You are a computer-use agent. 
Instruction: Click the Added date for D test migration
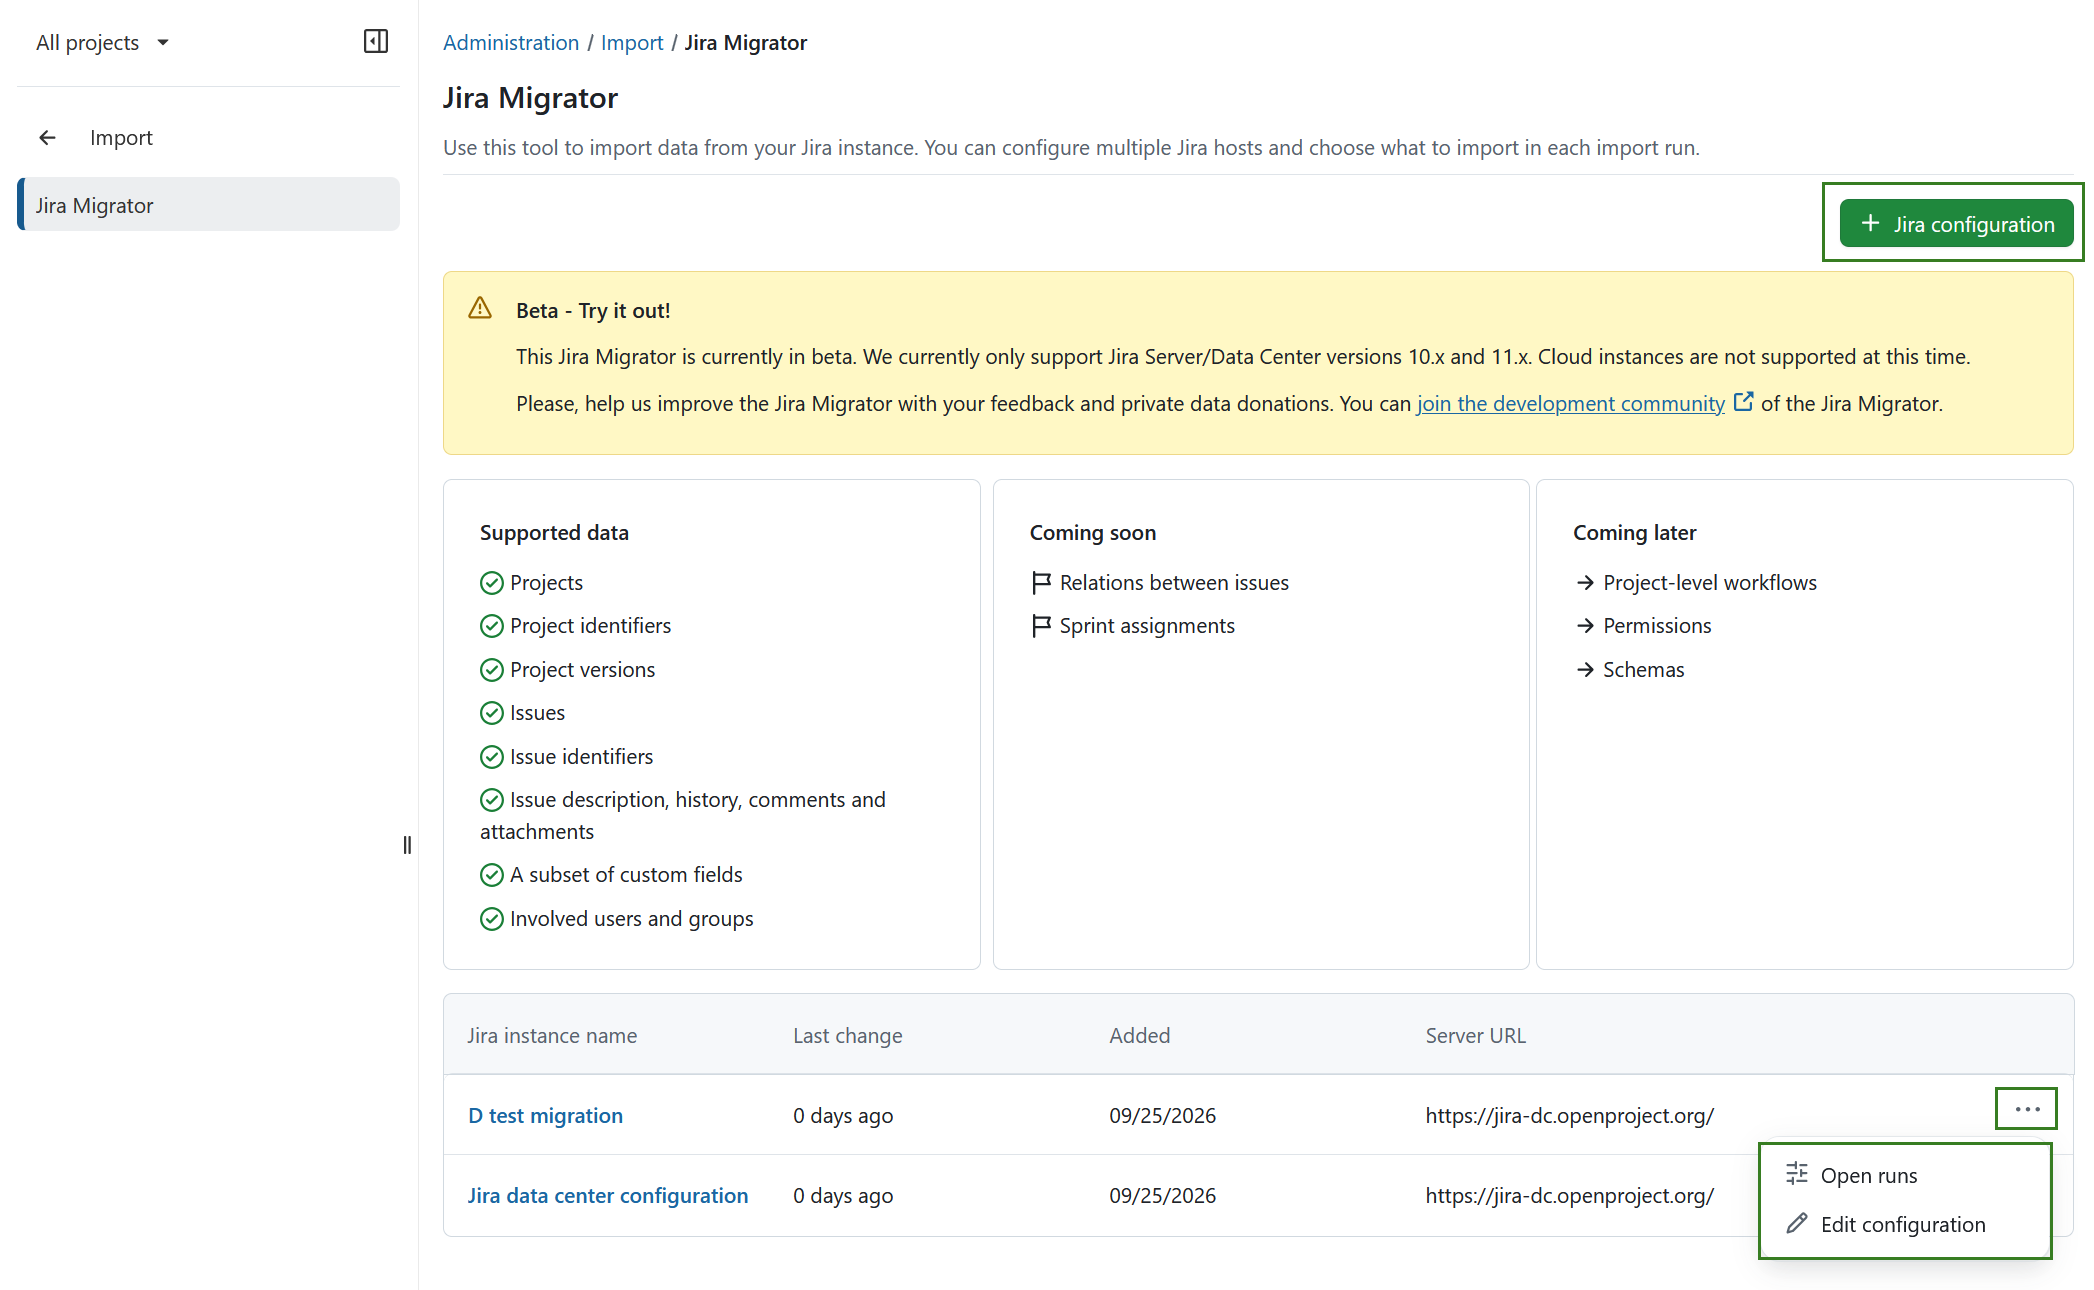click(x=1163, y=1115)
